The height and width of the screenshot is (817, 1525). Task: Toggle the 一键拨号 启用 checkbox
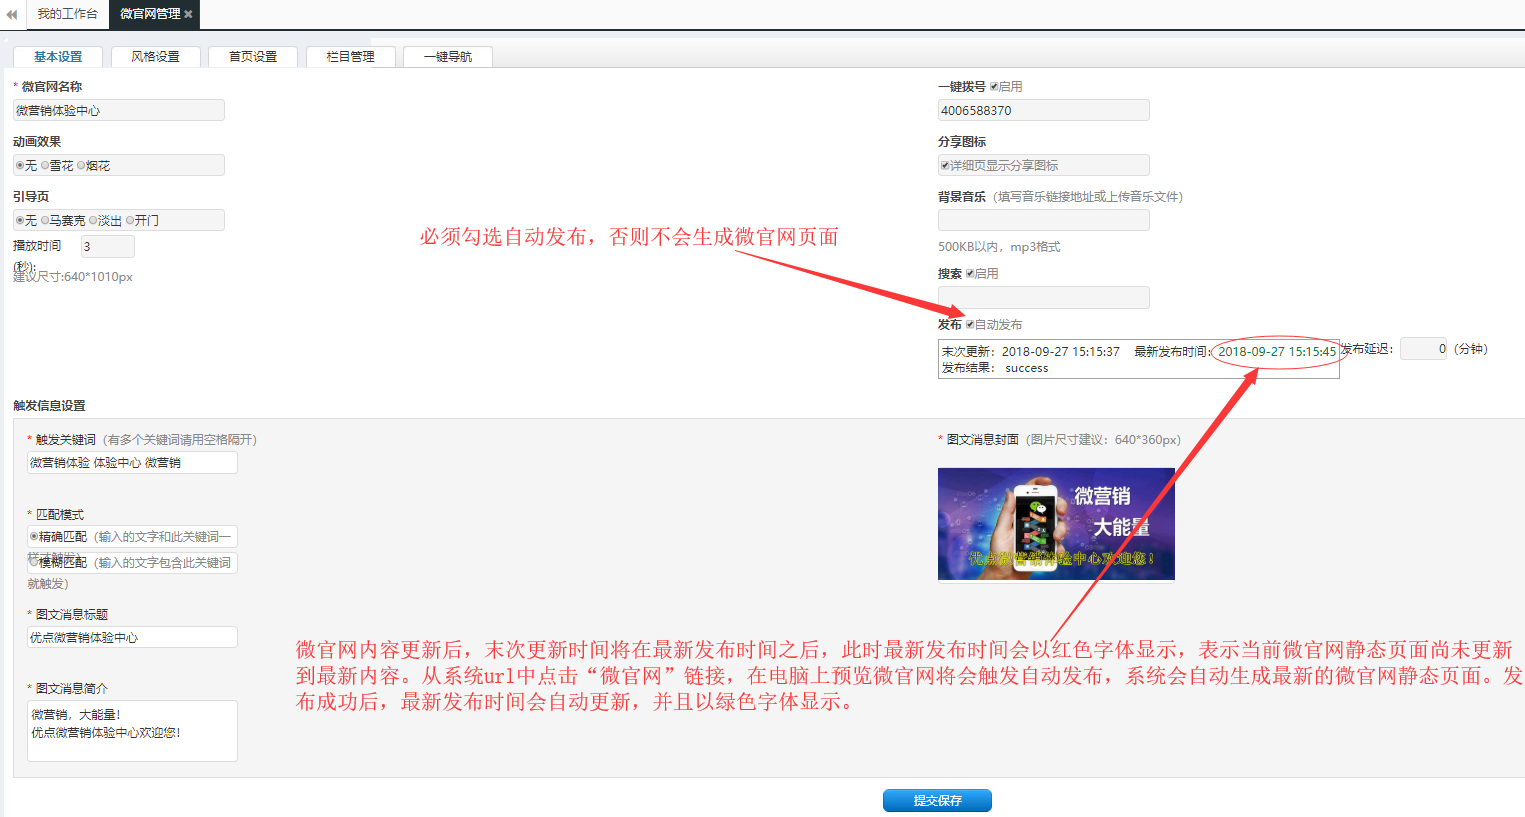pyautogui.click(x=994, y=87)
